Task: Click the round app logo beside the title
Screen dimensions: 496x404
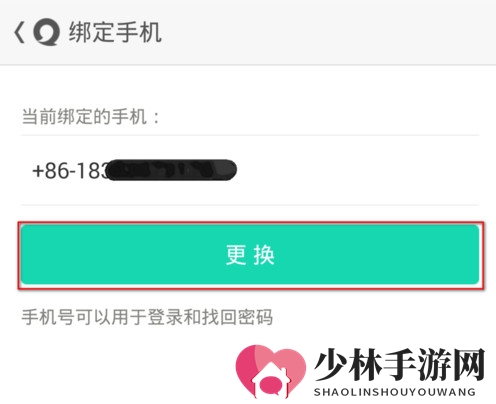Action: 47,32
